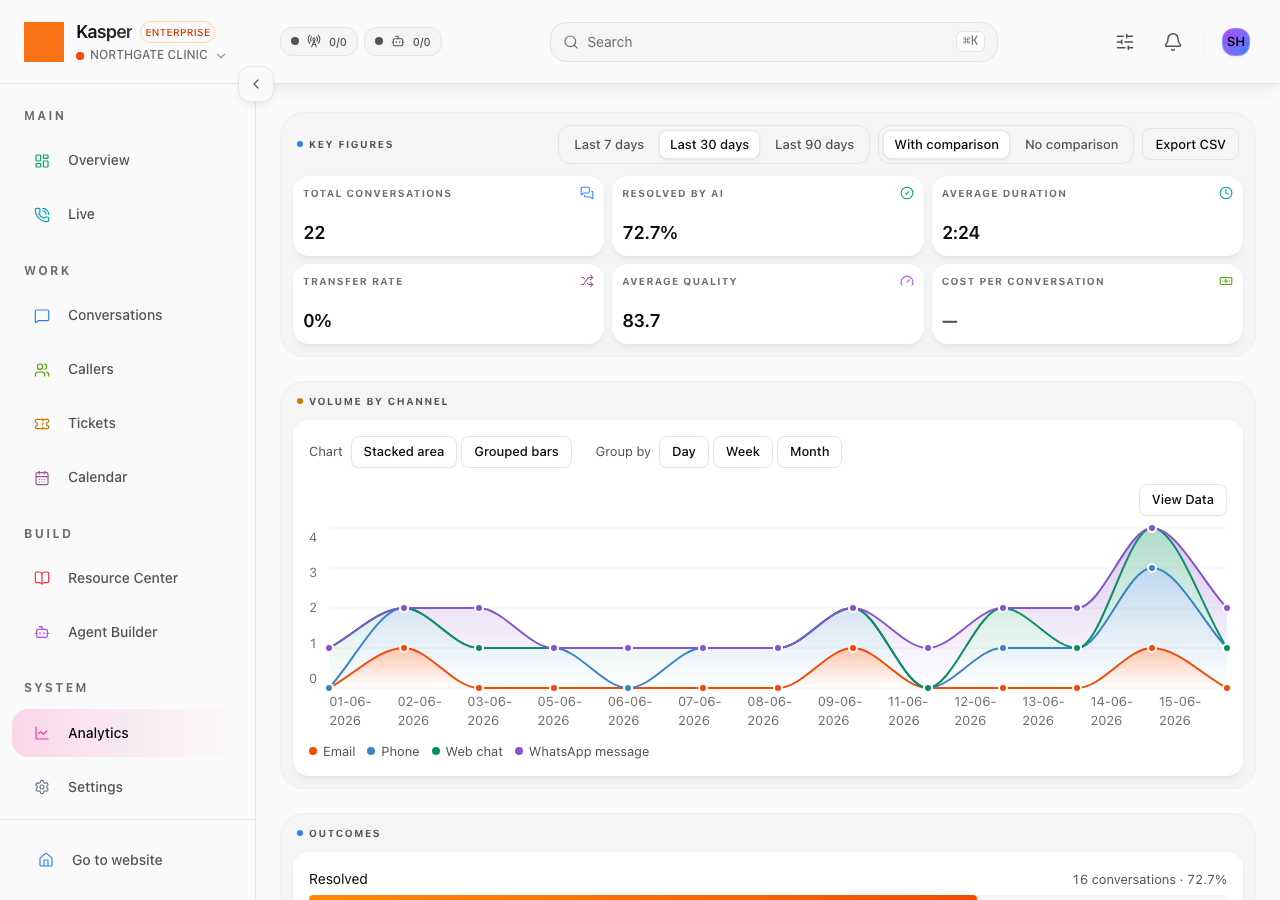Click the '72.7%' resolved by AI value

coord(650,233)
